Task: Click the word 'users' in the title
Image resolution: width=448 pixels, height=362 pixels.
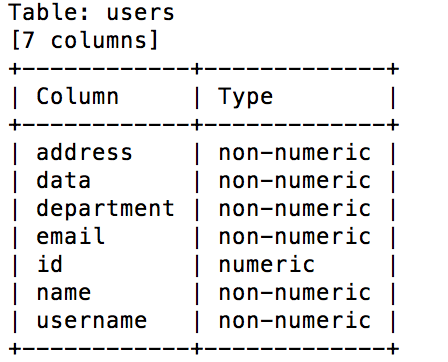Action: (x=140, y=13)
